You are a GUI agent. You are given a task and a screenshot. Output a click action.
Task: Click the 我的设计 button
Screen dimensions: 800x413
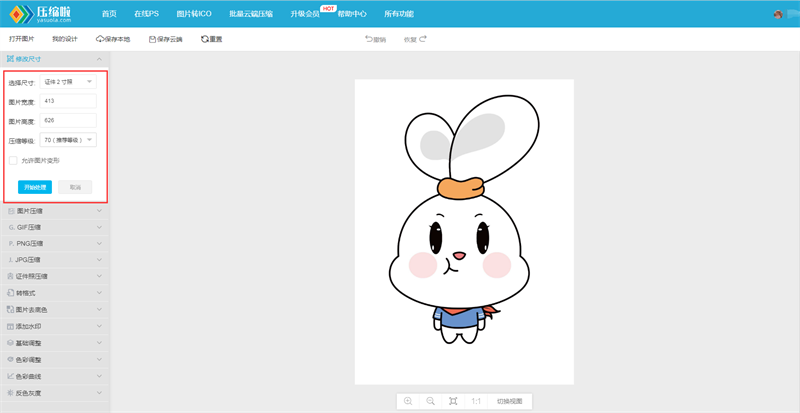pyautogui.click(x=65, y=39)
